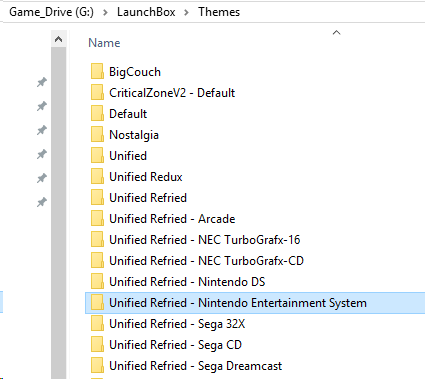This screenshot has height=379, width=425.
Task: Click the navigation pane scrollbar track
Action: (59, 213)
